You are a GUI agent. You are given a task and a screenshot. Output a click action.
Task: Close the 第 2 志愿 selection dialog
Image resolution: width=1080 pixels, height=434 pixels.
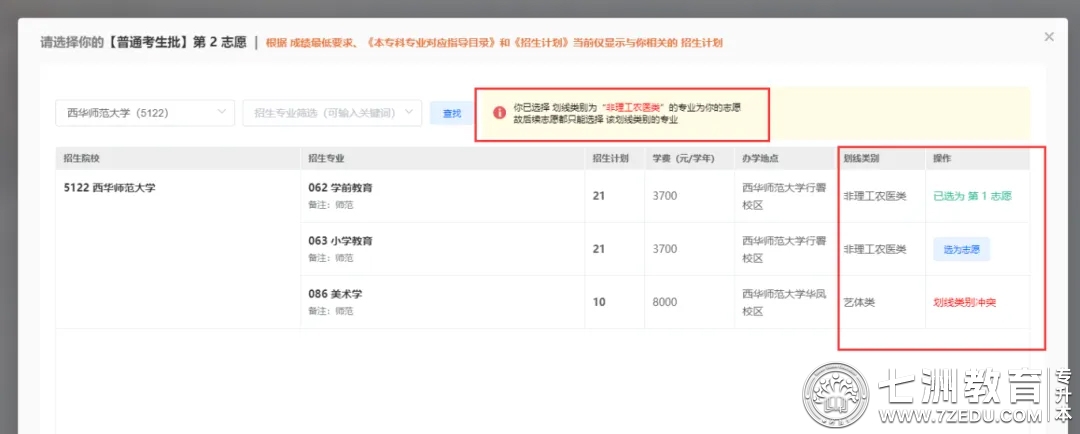1048,37
